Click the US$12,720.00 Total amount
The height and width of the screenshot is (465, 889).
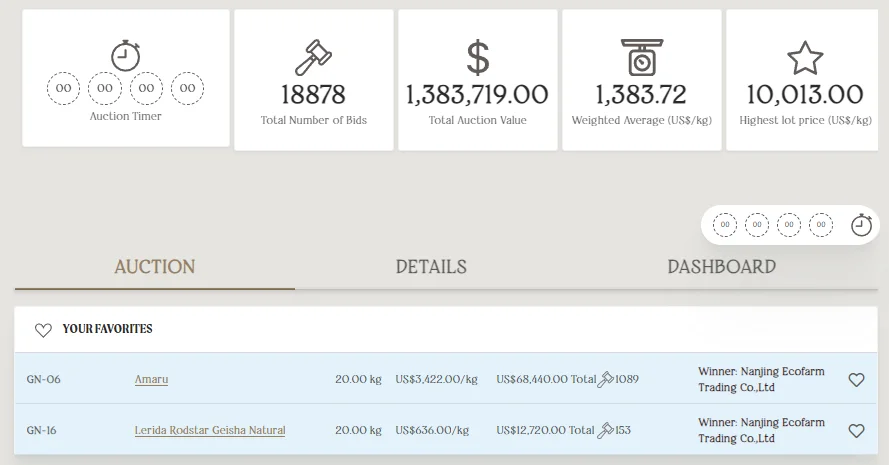(x=545, y=430)
